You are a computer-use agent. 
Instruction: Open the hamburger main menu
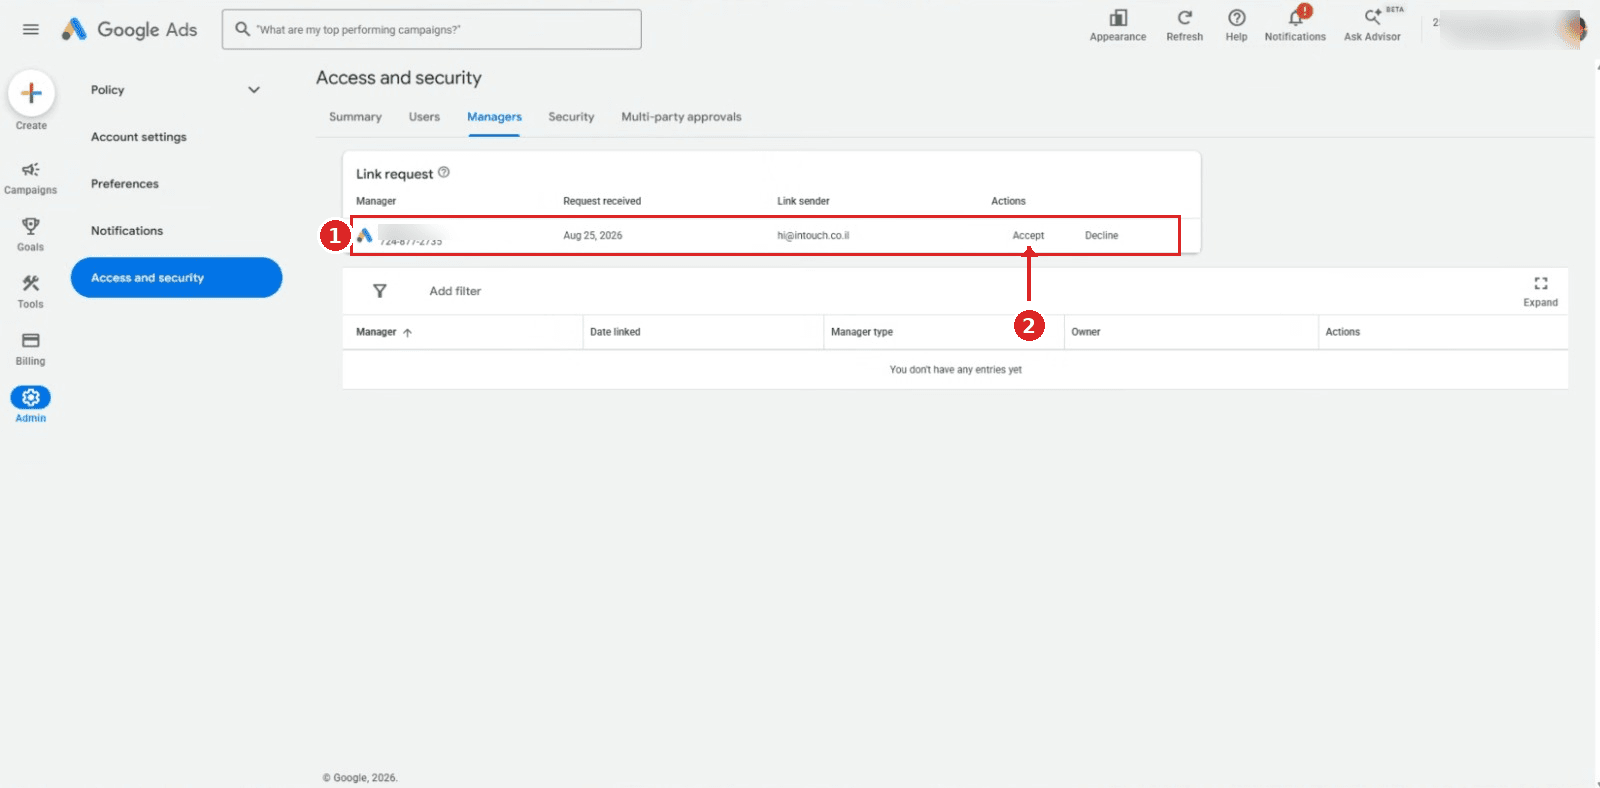pyautogui.click(x=31, y=29)
